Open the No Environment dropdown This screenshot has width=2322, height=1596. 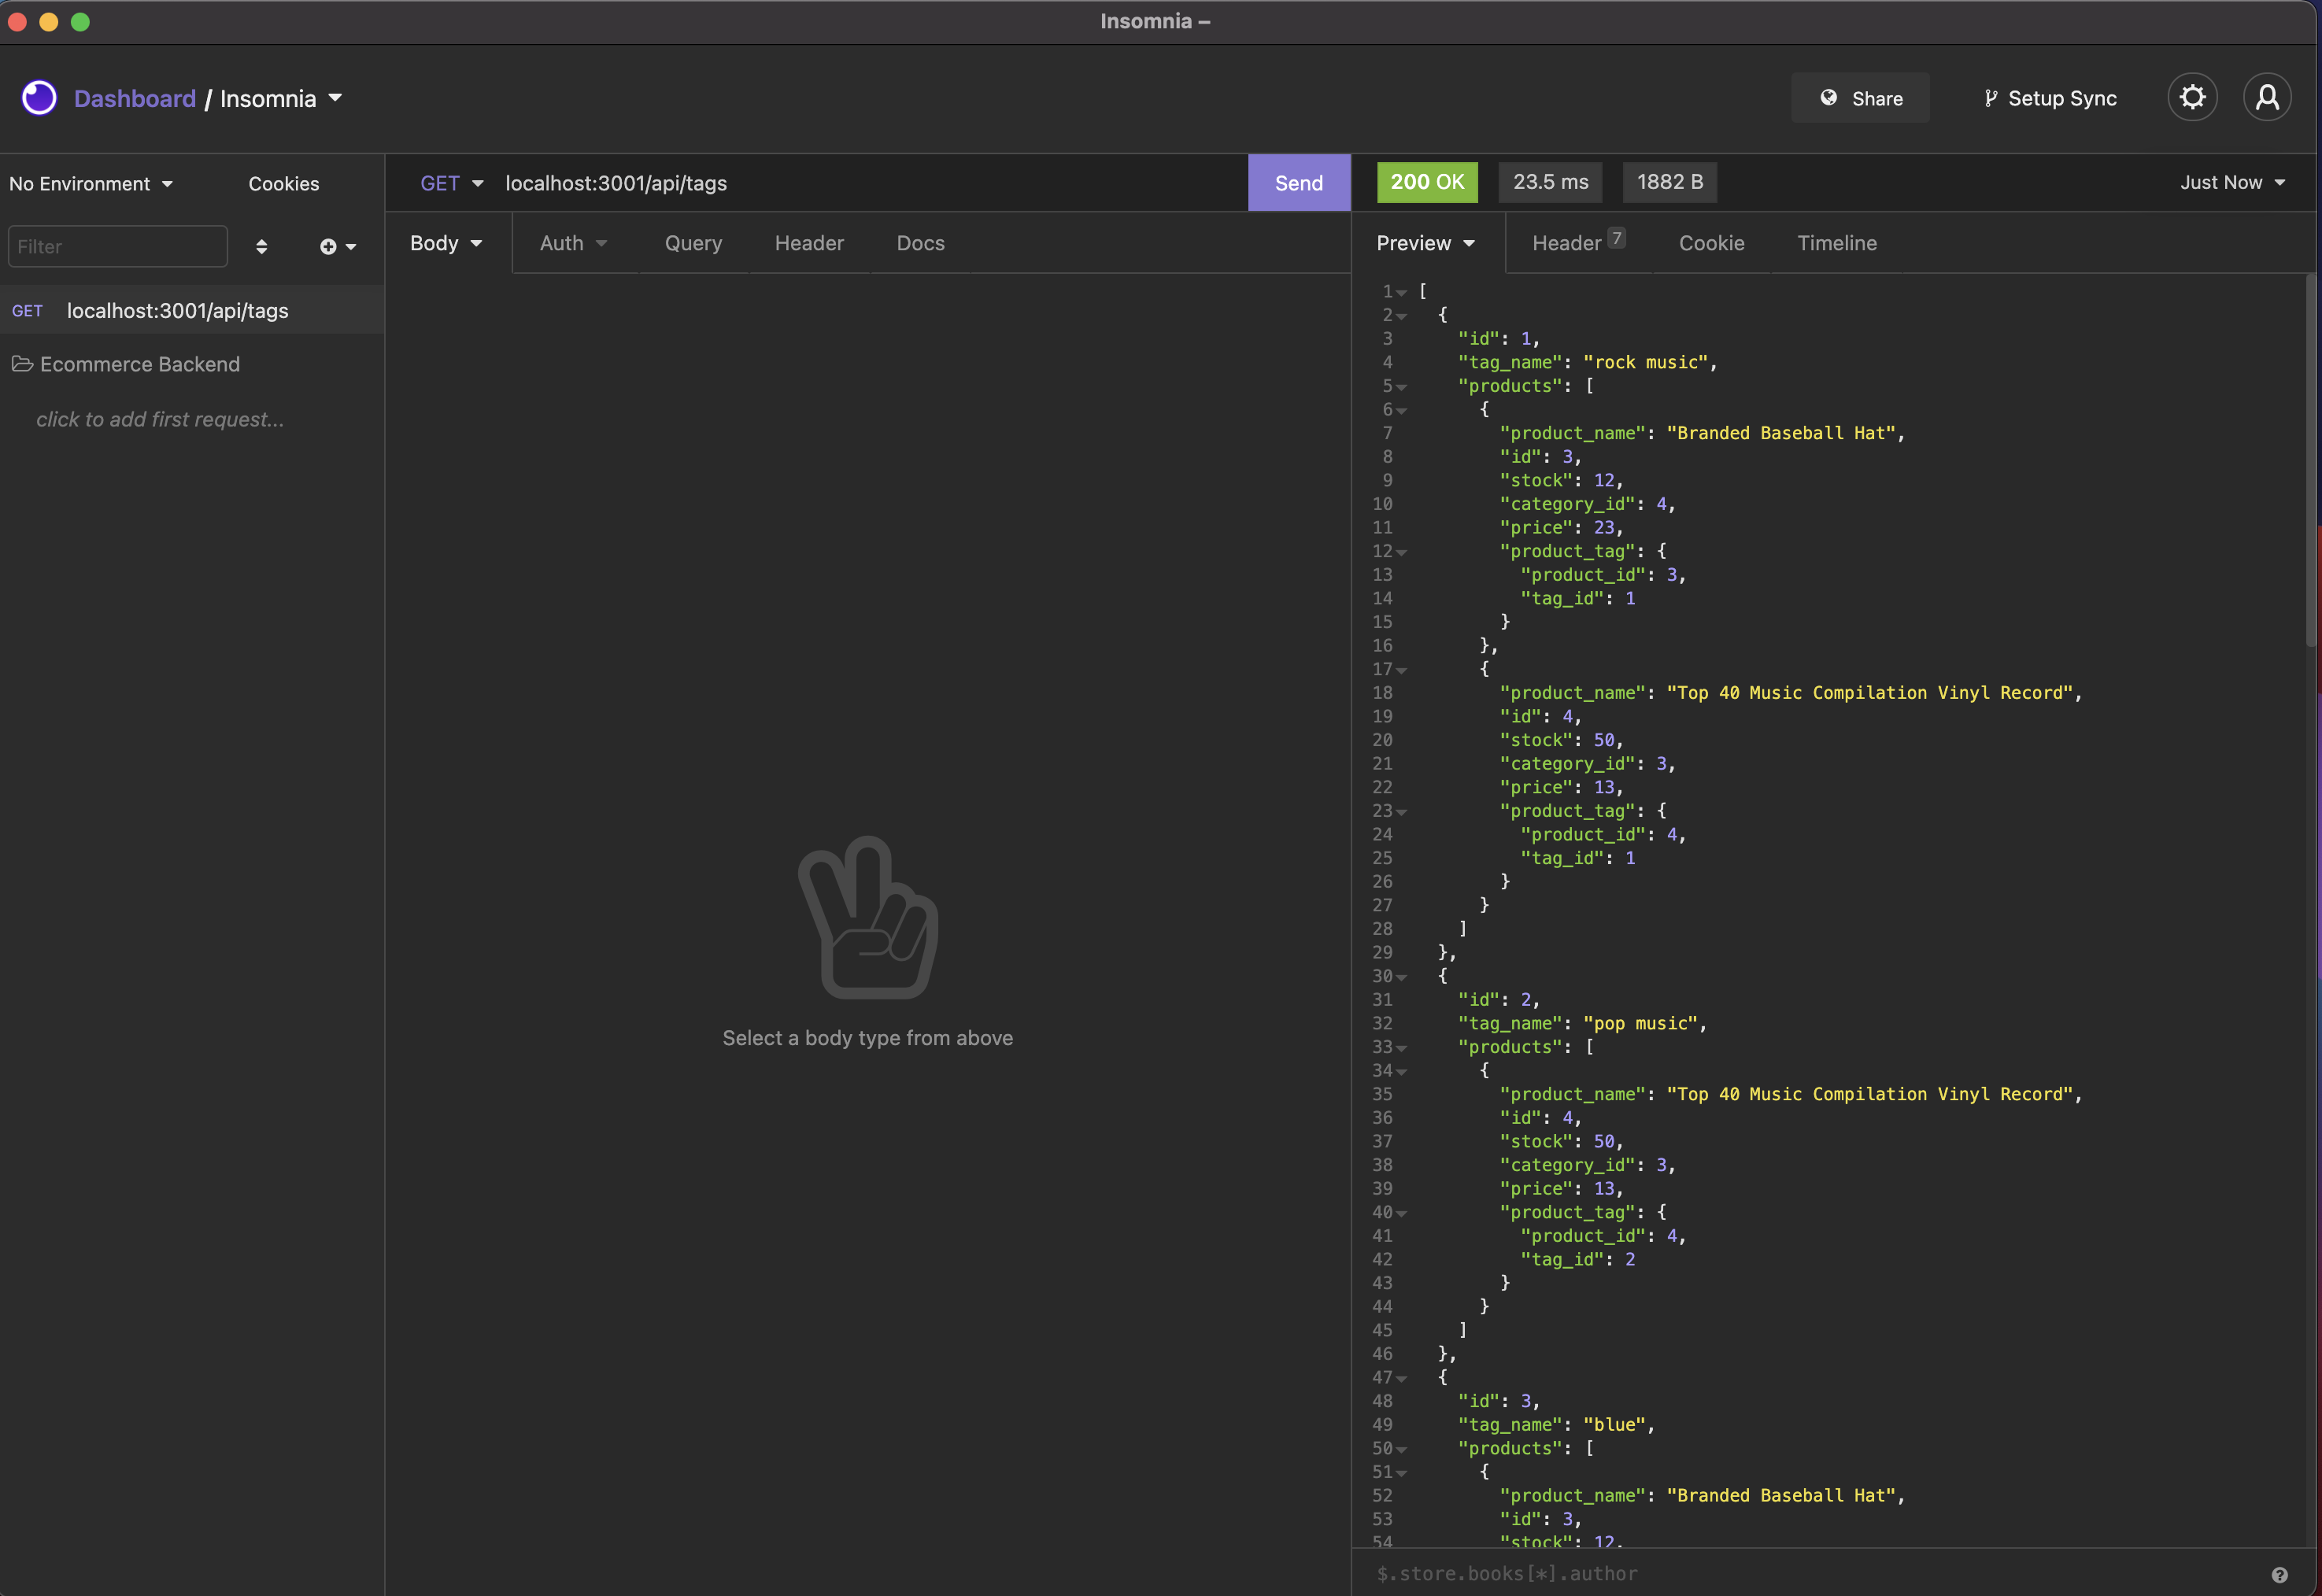coord(91,184)
